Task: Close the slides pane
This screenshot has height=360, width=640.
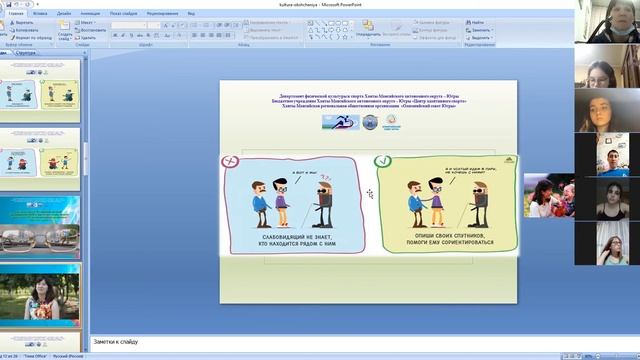Action: point(84,53)
